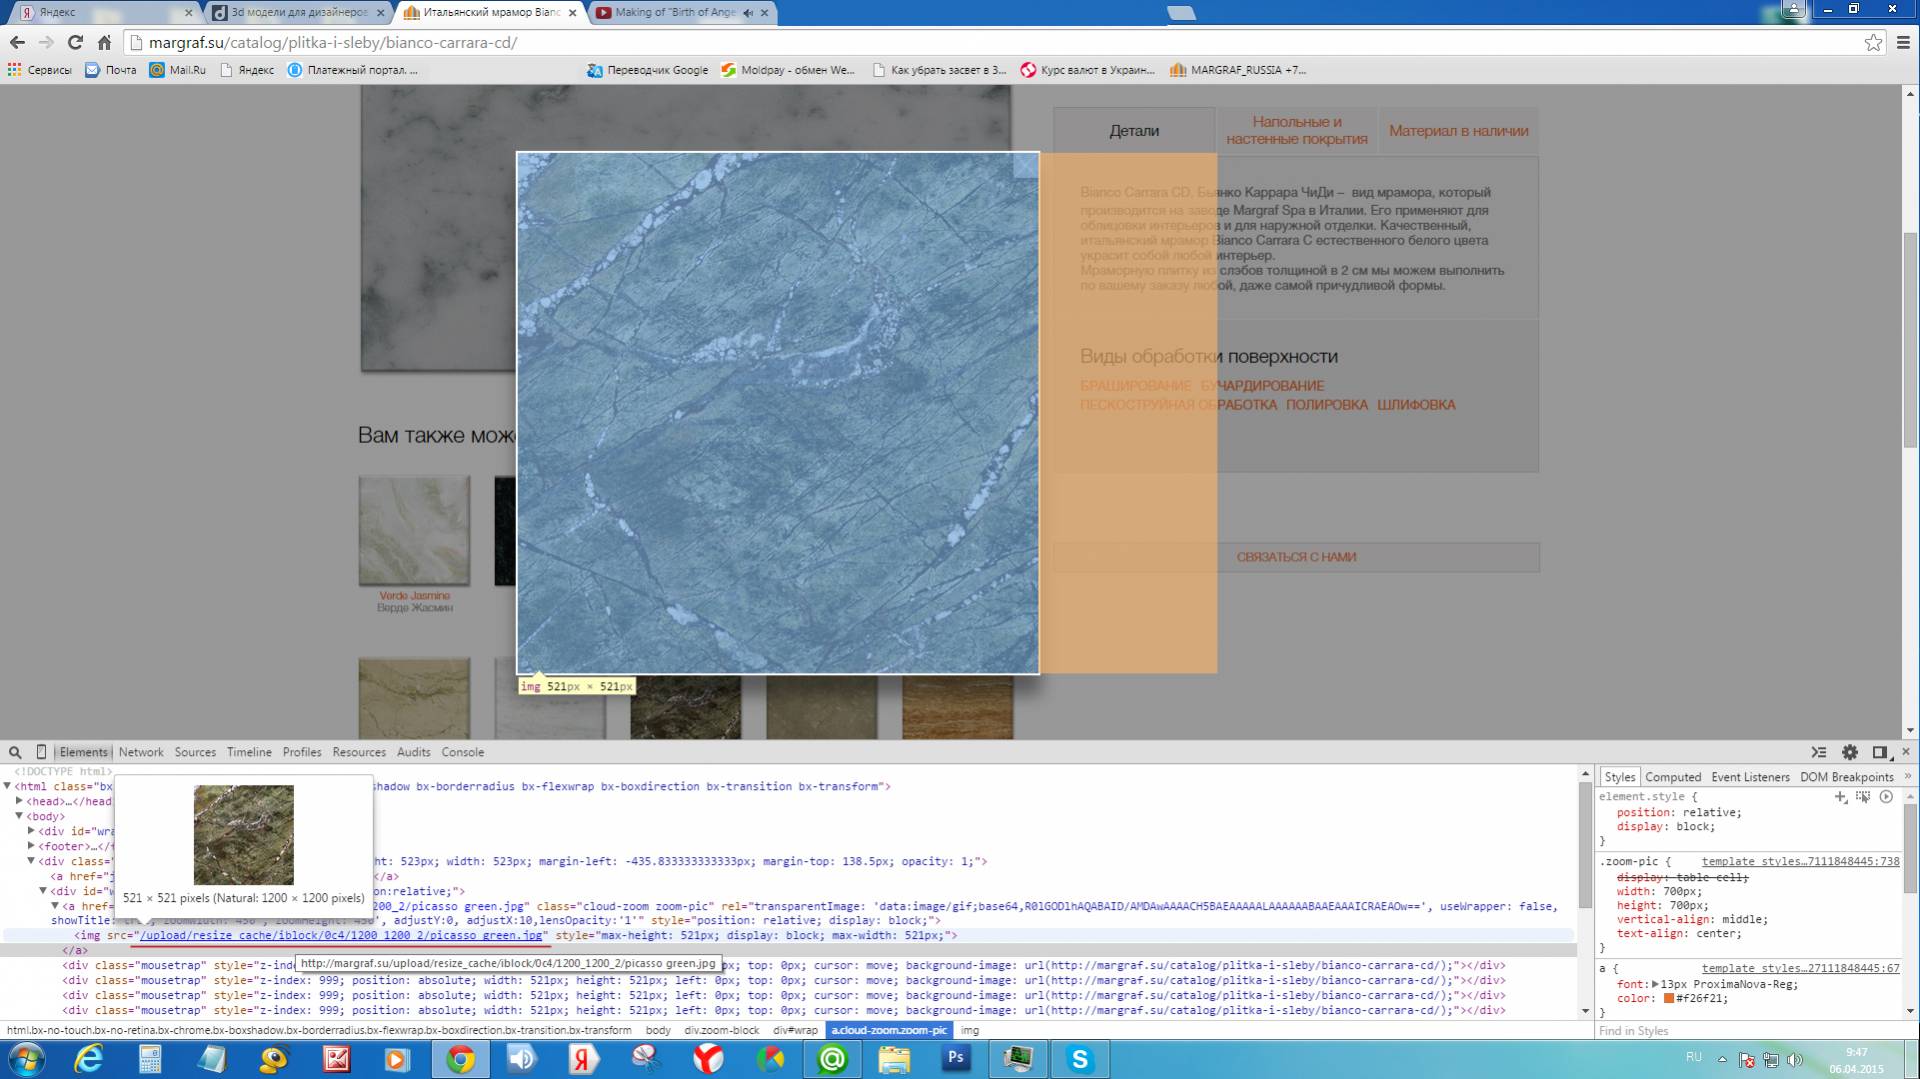This screenshot has width=1920, height=1079.
Task: Click the new style rule plus icon
Action: (x=1840, y=797)
